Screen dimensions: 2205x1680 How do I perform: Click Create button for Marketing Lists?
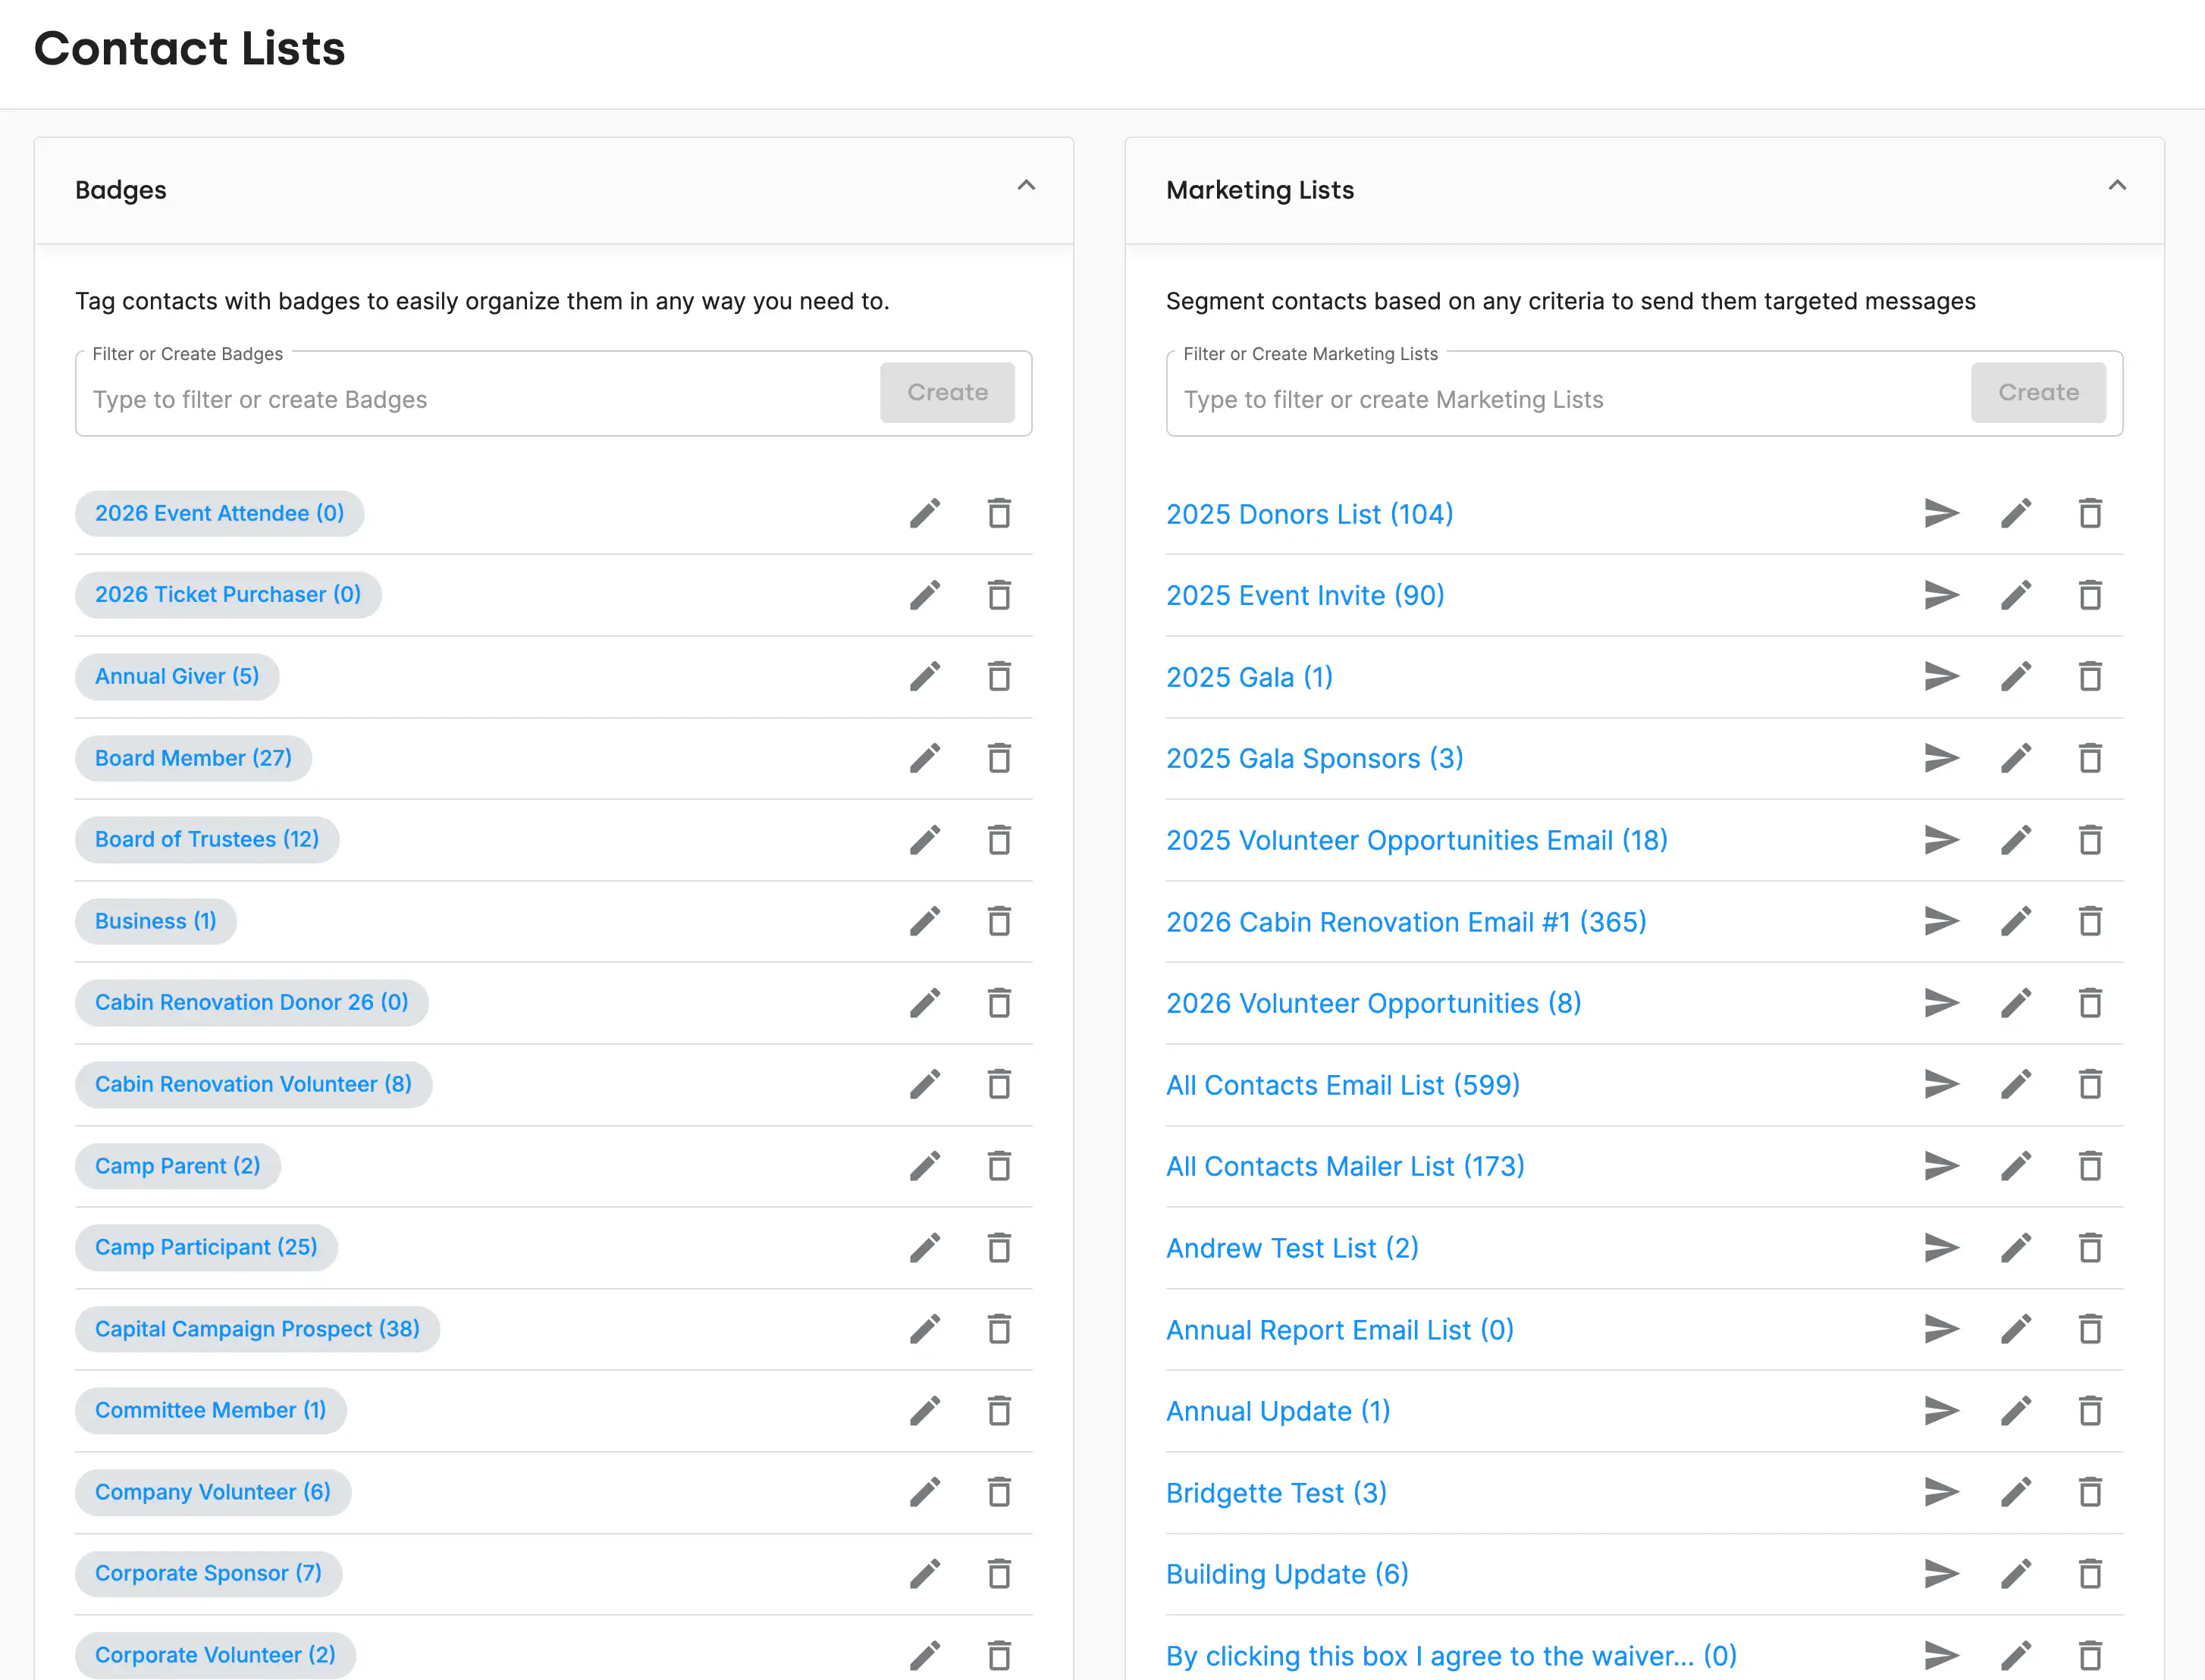tap(2038, 392)
